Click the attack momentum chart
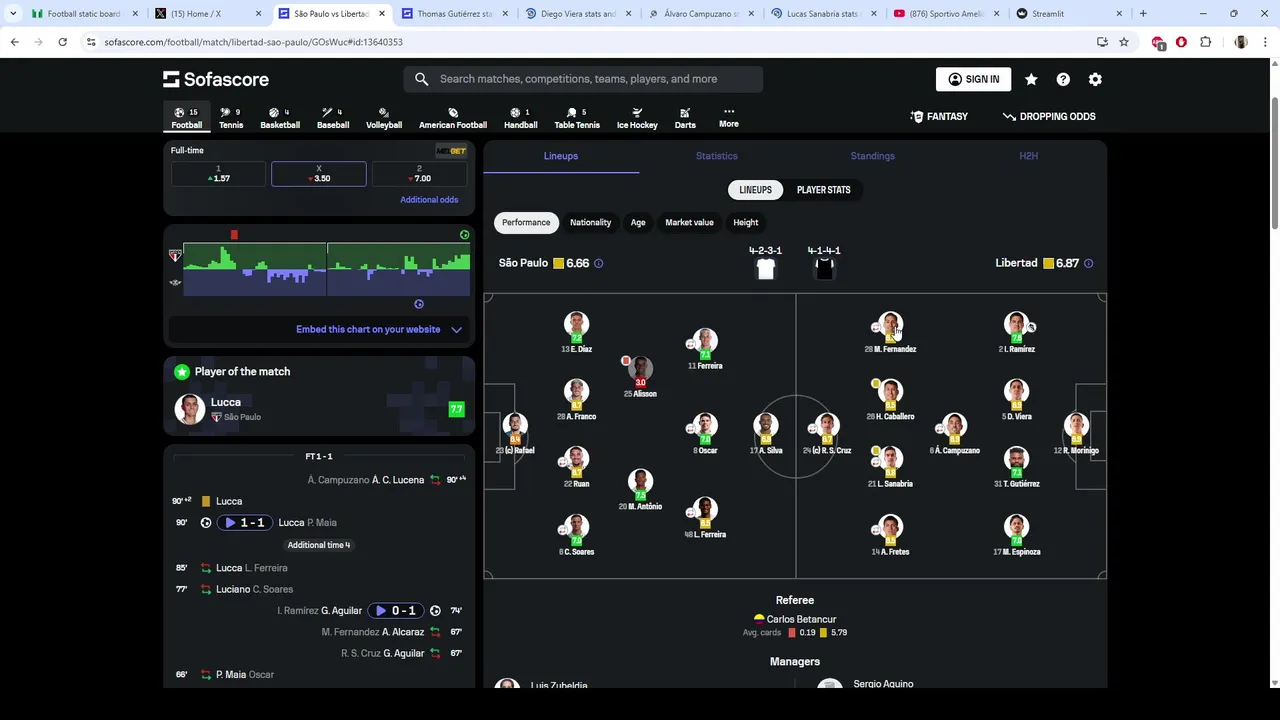 [326, 269]
